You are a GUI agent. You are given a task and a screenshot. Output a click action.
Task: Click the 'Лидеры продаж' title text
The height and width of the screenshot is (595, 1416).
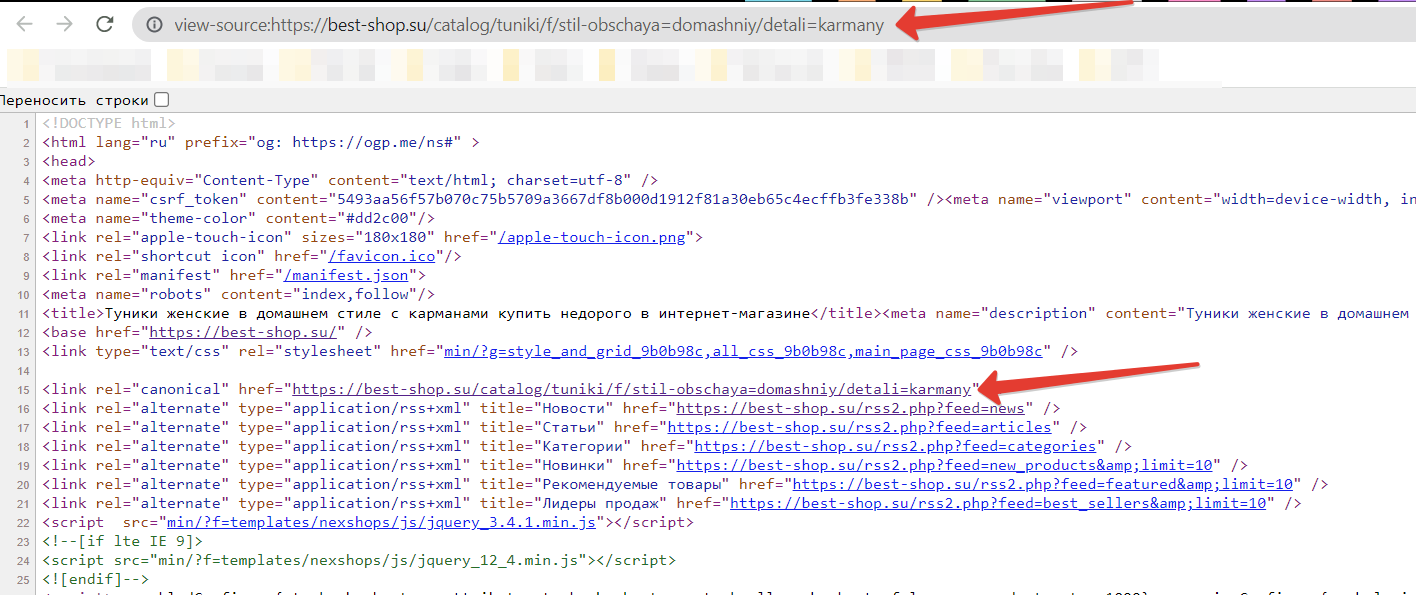click(x=600, y=503)
